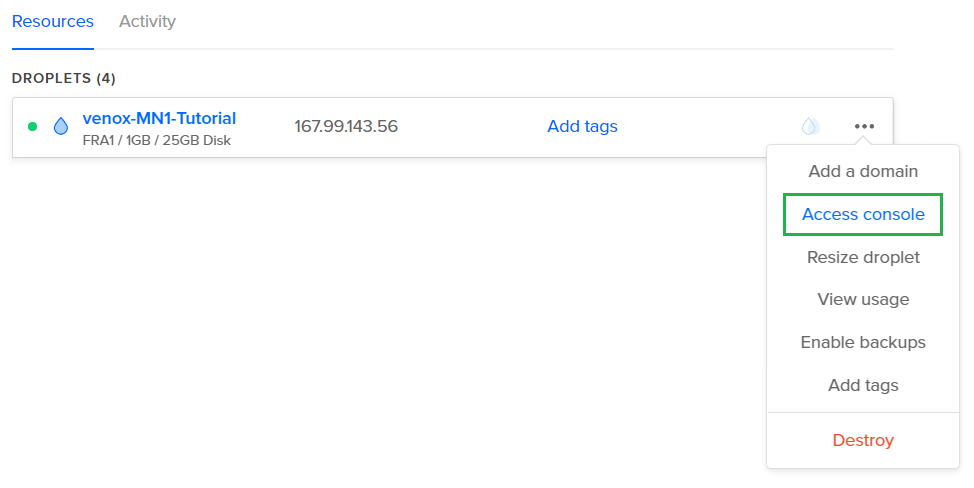
Task: Switch to the Resources tab
Action: 53,21
